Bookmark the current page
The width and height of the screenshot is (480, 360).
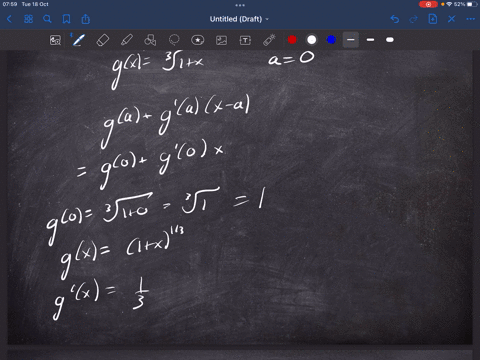point(66,19)
